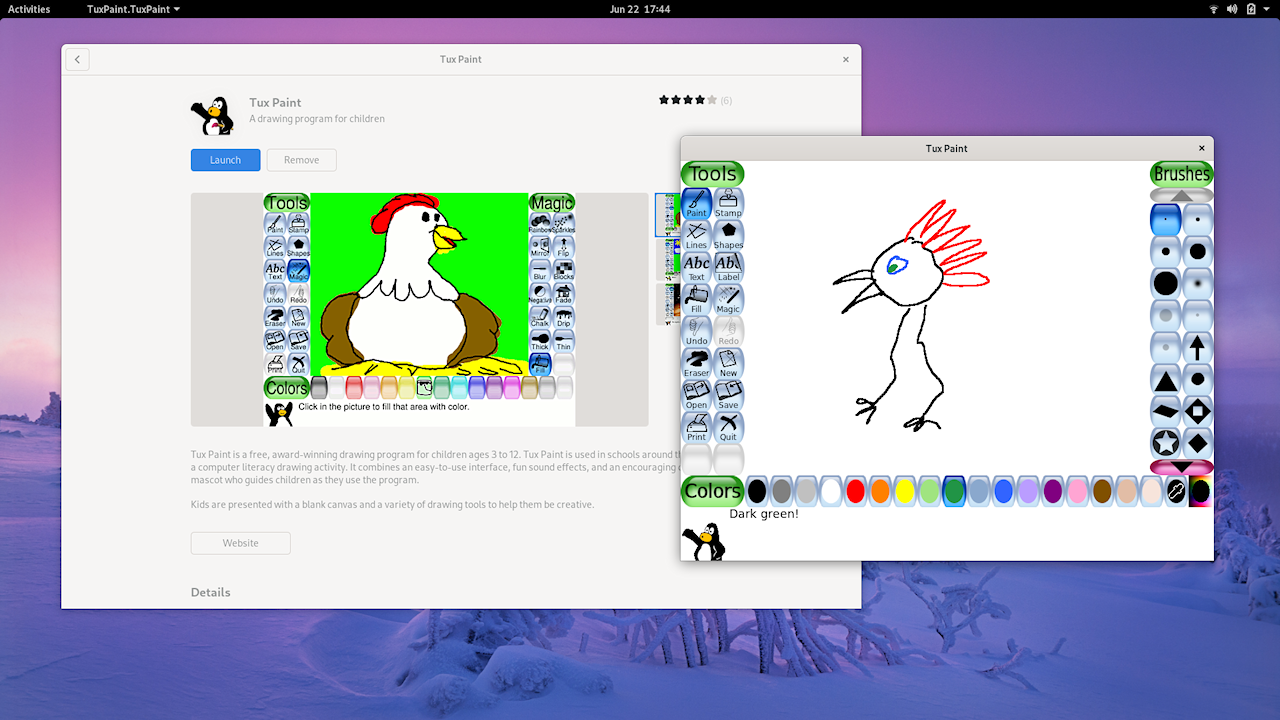
Task: Pick the lavender color swatch
Action: pyautogui.click(x=1028, y=491)
